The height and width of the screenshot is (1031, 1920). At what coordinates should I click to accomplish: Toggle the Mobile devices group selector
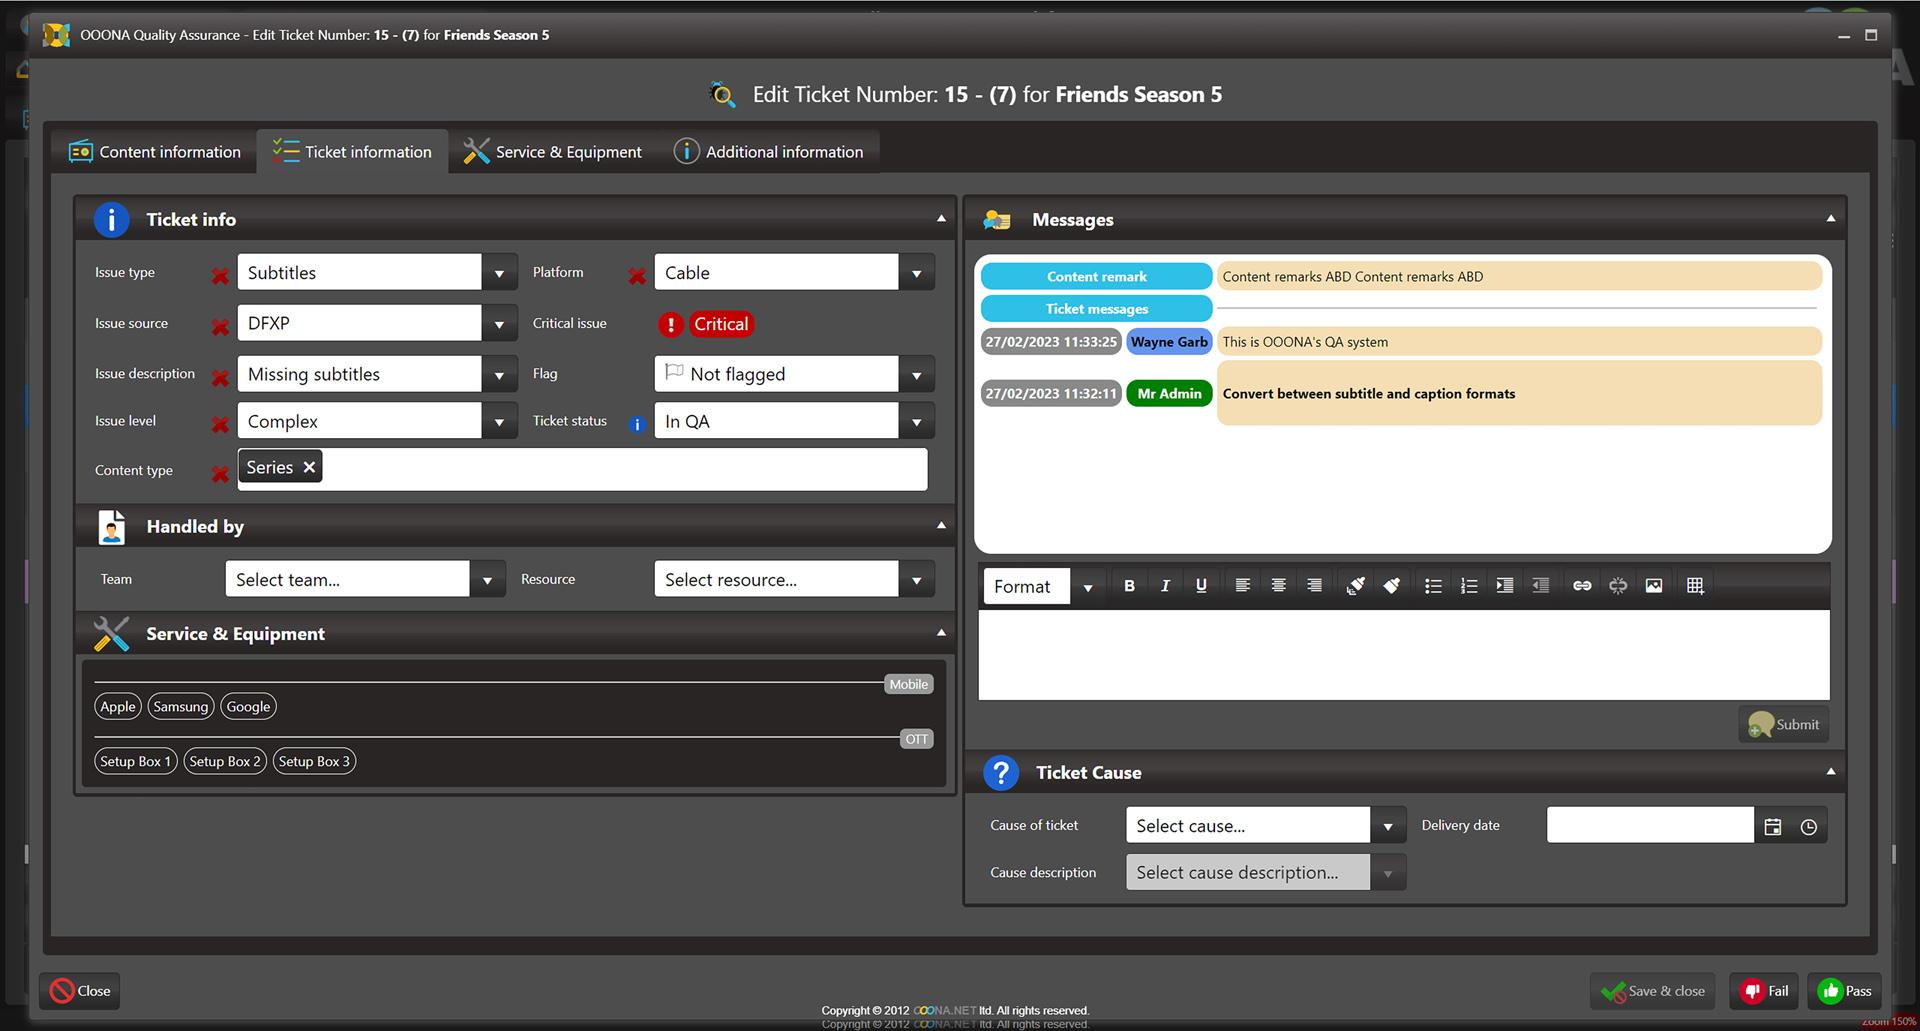(907, 684)
